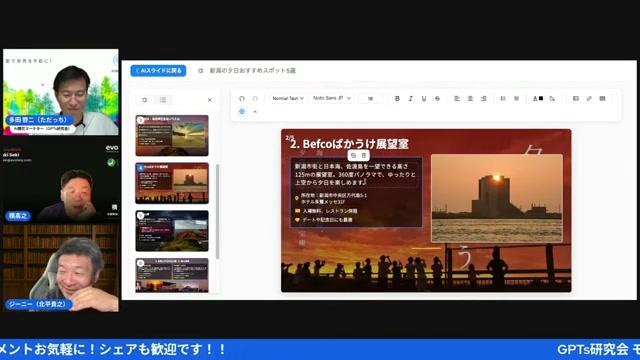Close the slide thumbnail panel
Screen dimensions: 640x360
click(210, 100)
